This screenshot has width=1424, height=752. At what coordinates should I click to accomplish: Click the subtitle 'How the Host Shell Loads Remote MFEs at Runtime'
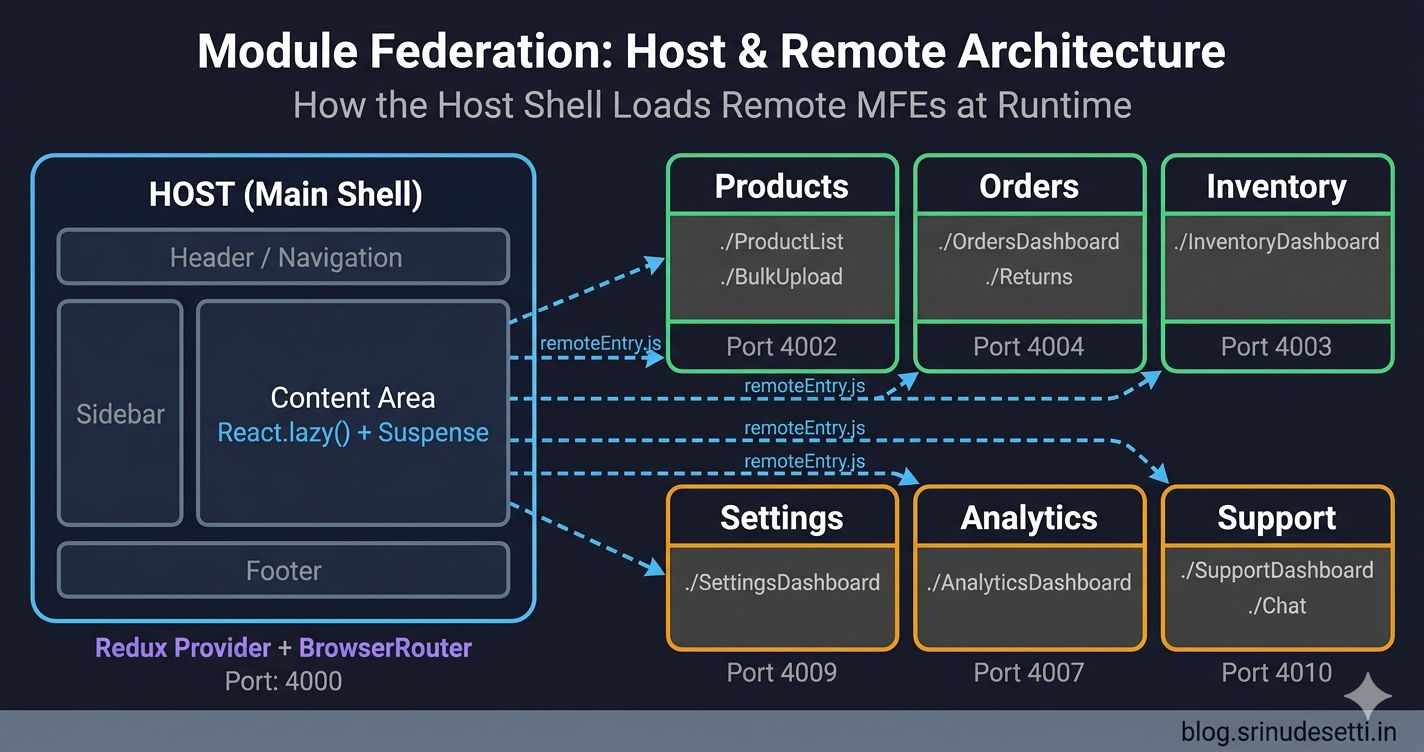coord(712,105)
